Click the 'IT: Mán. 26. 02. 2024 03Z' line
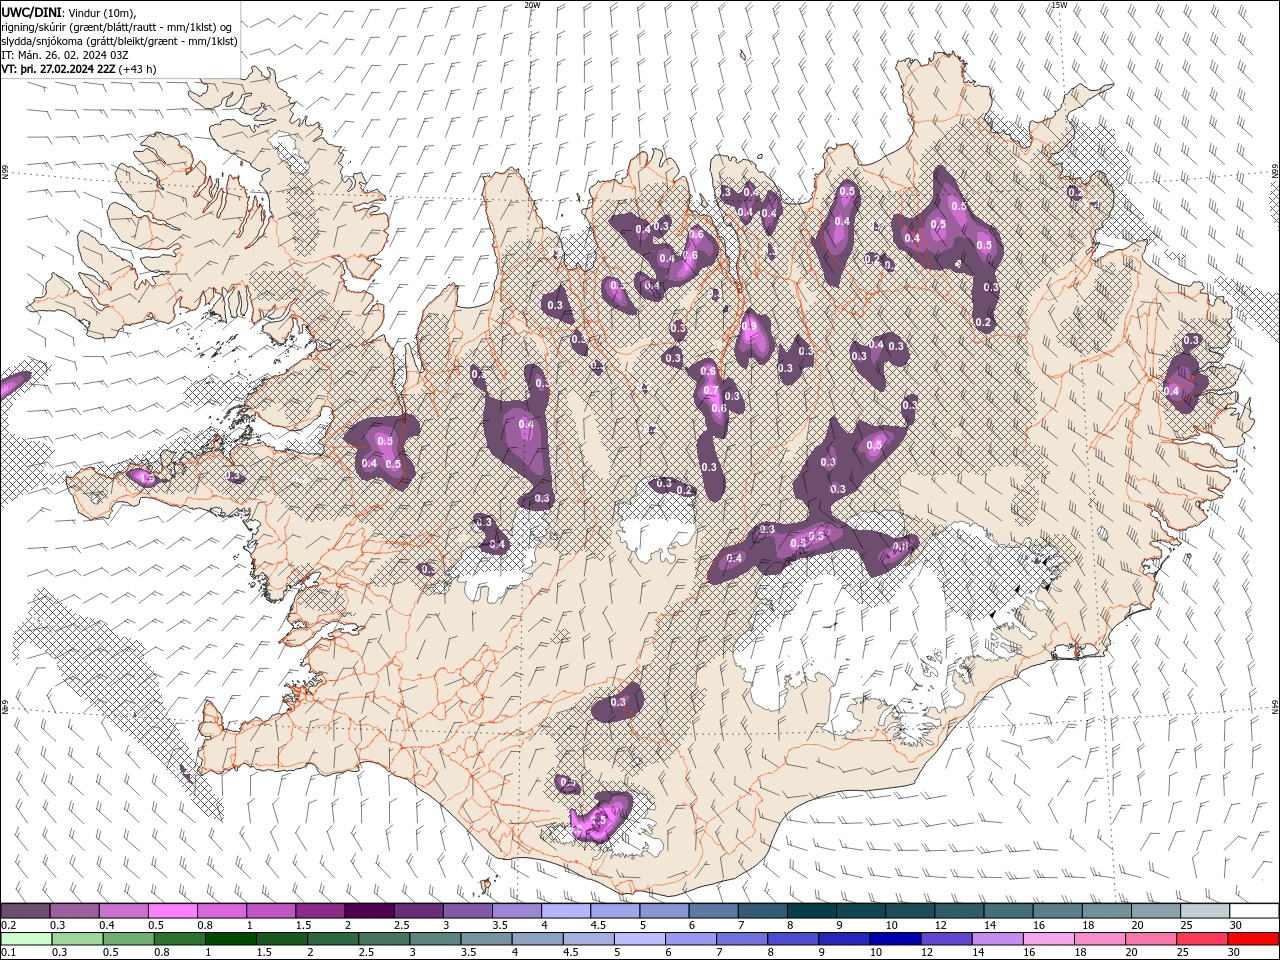The image size is (1280, 960). click(x=63, y=55)
